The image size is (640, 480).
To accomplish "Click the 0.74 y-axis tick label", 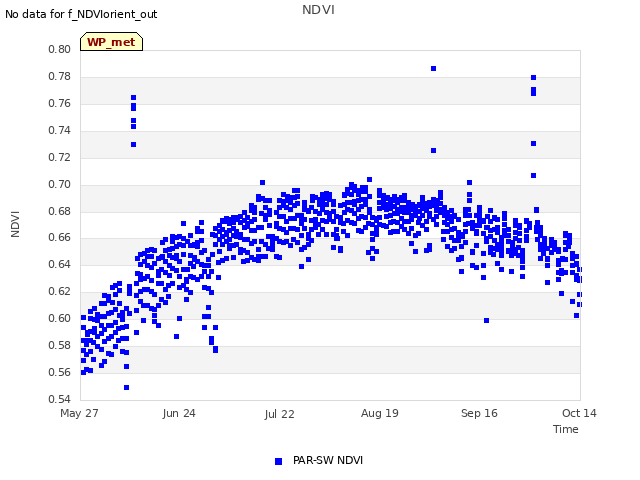I will pos(59,130).
